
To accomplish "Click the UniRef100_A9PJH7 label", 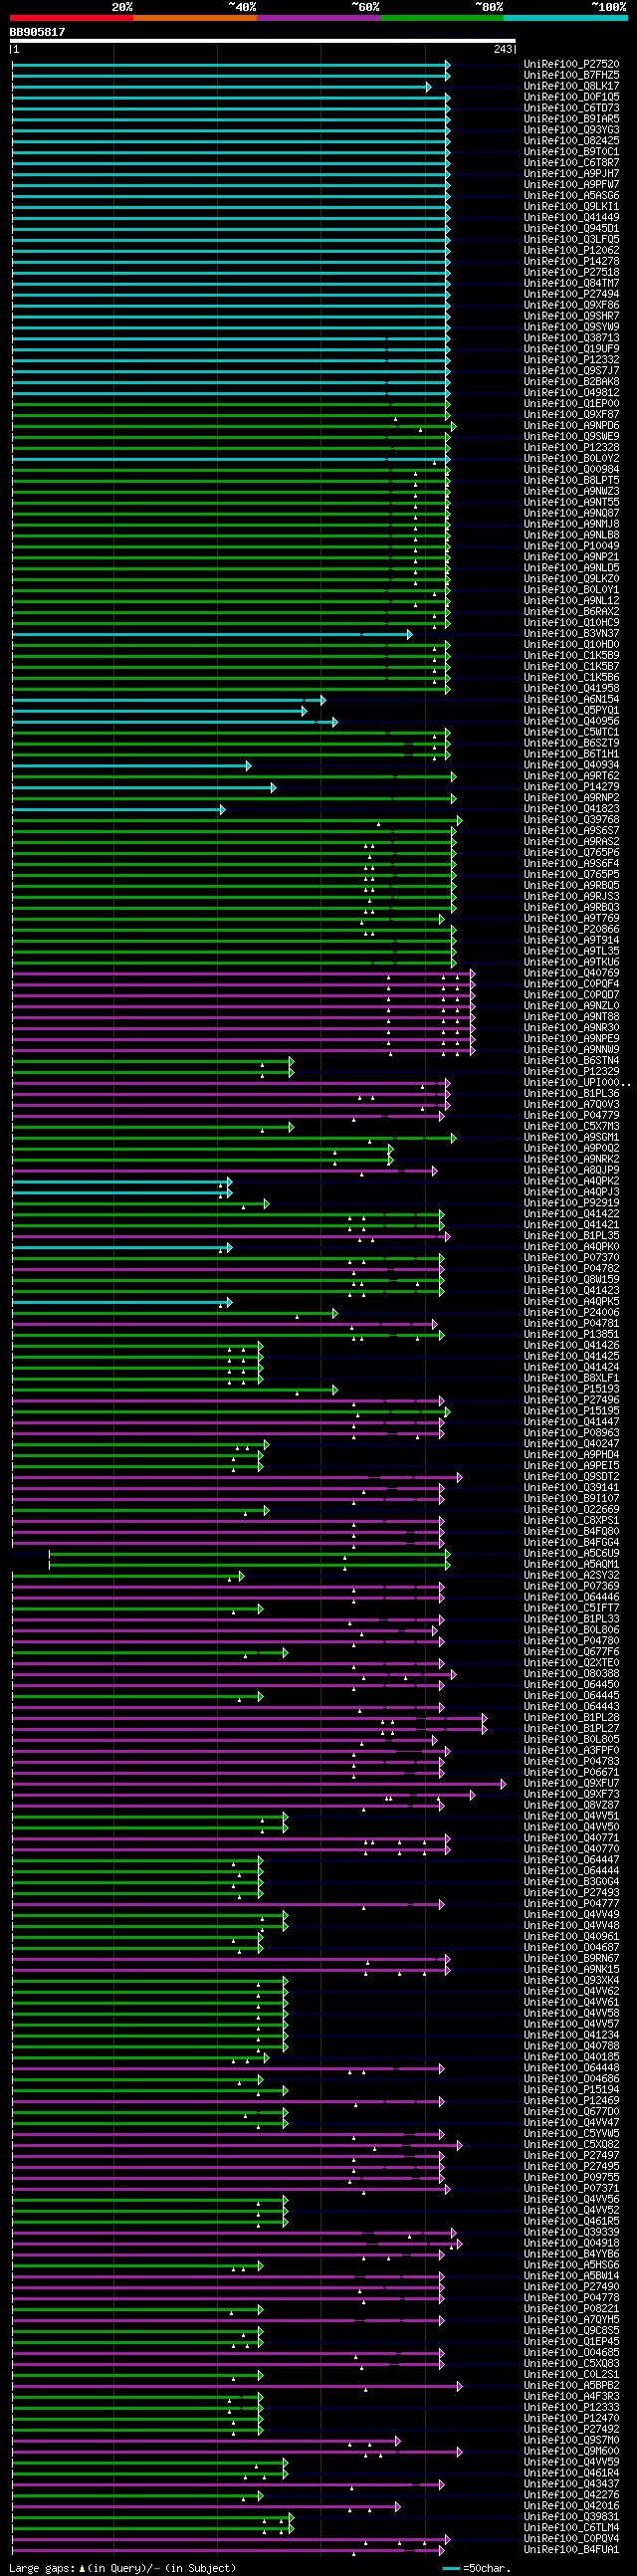I will (571, 174).
